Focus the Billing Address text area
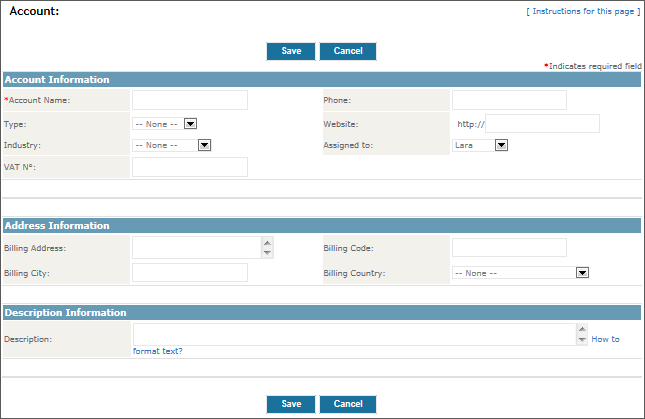 coord(196,247)
